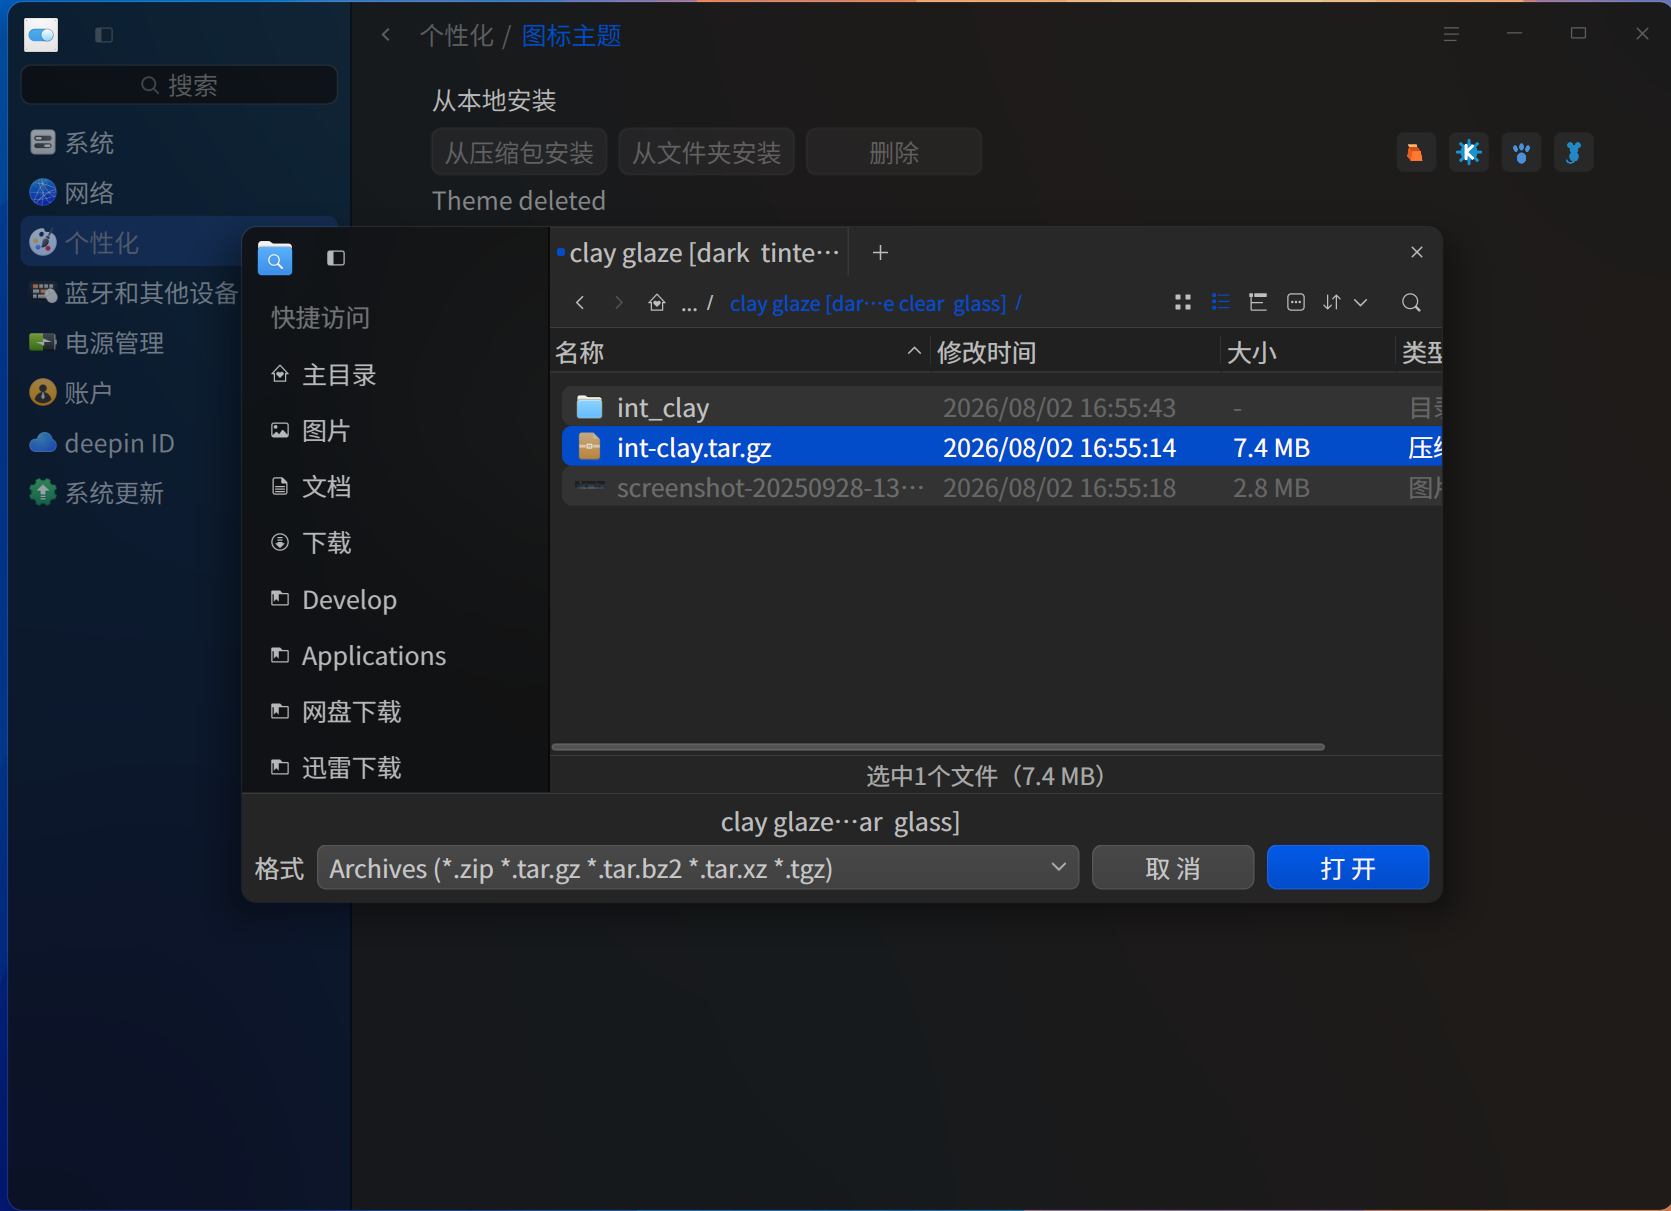Select the clay glaze tab
Screen dimensions: 1671x1211
(x=699, y=253)
